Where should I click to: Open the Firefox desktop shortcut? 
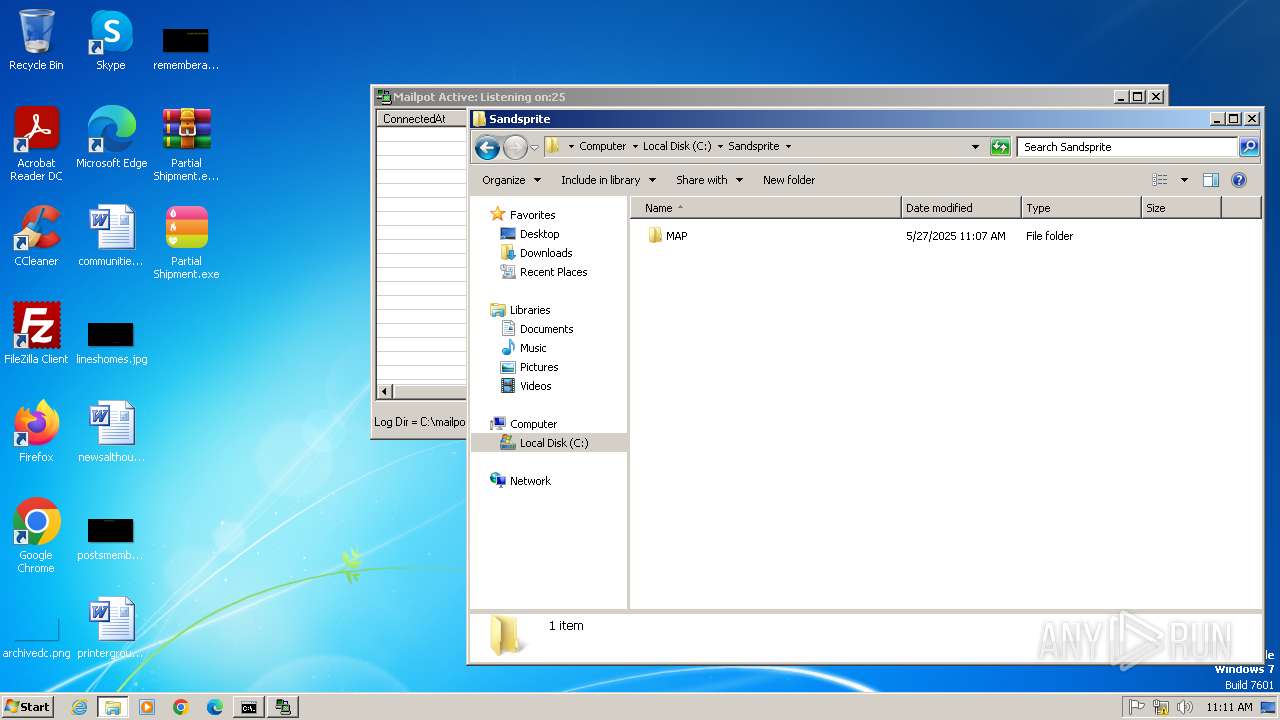coord(36,432)
